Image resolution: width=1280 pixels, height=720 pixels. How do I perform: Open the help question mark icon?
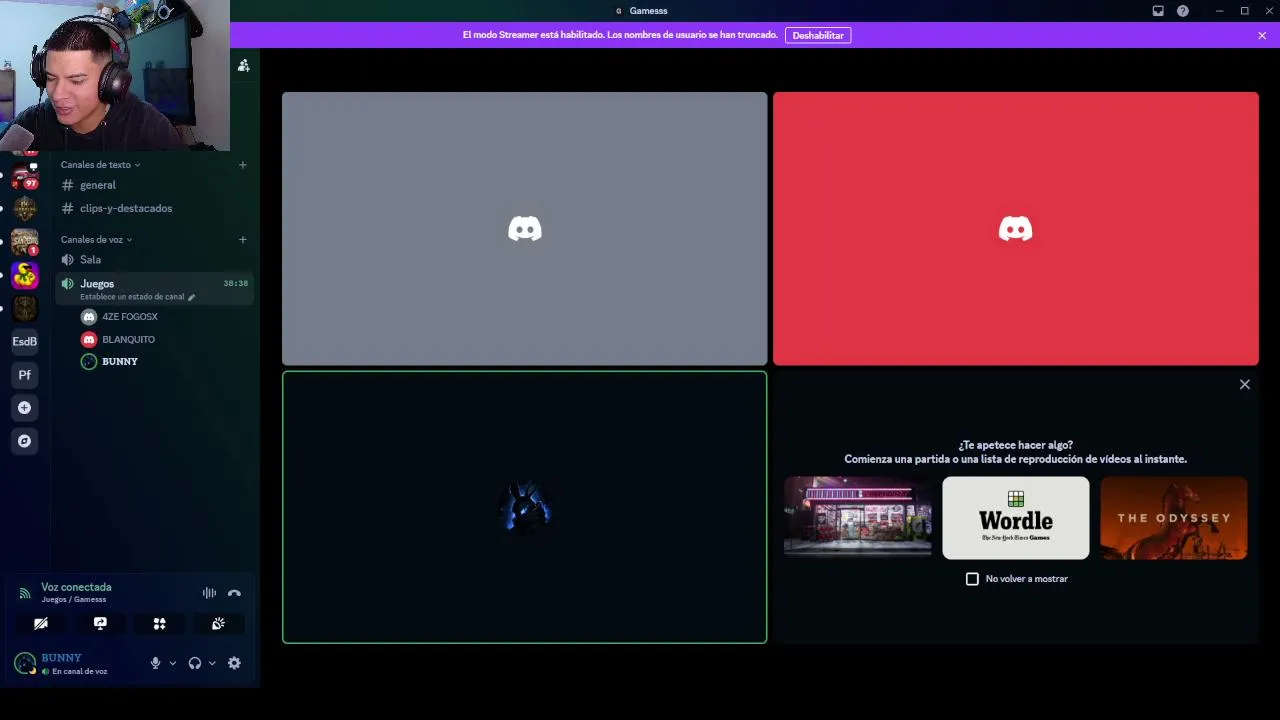(x=1183, y=11)
